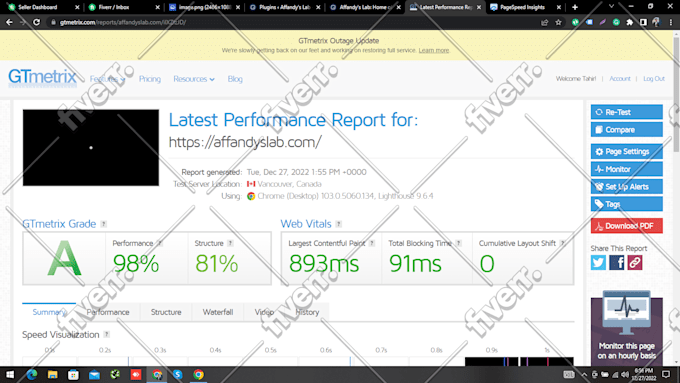Show hidden system tray icons

584,374
